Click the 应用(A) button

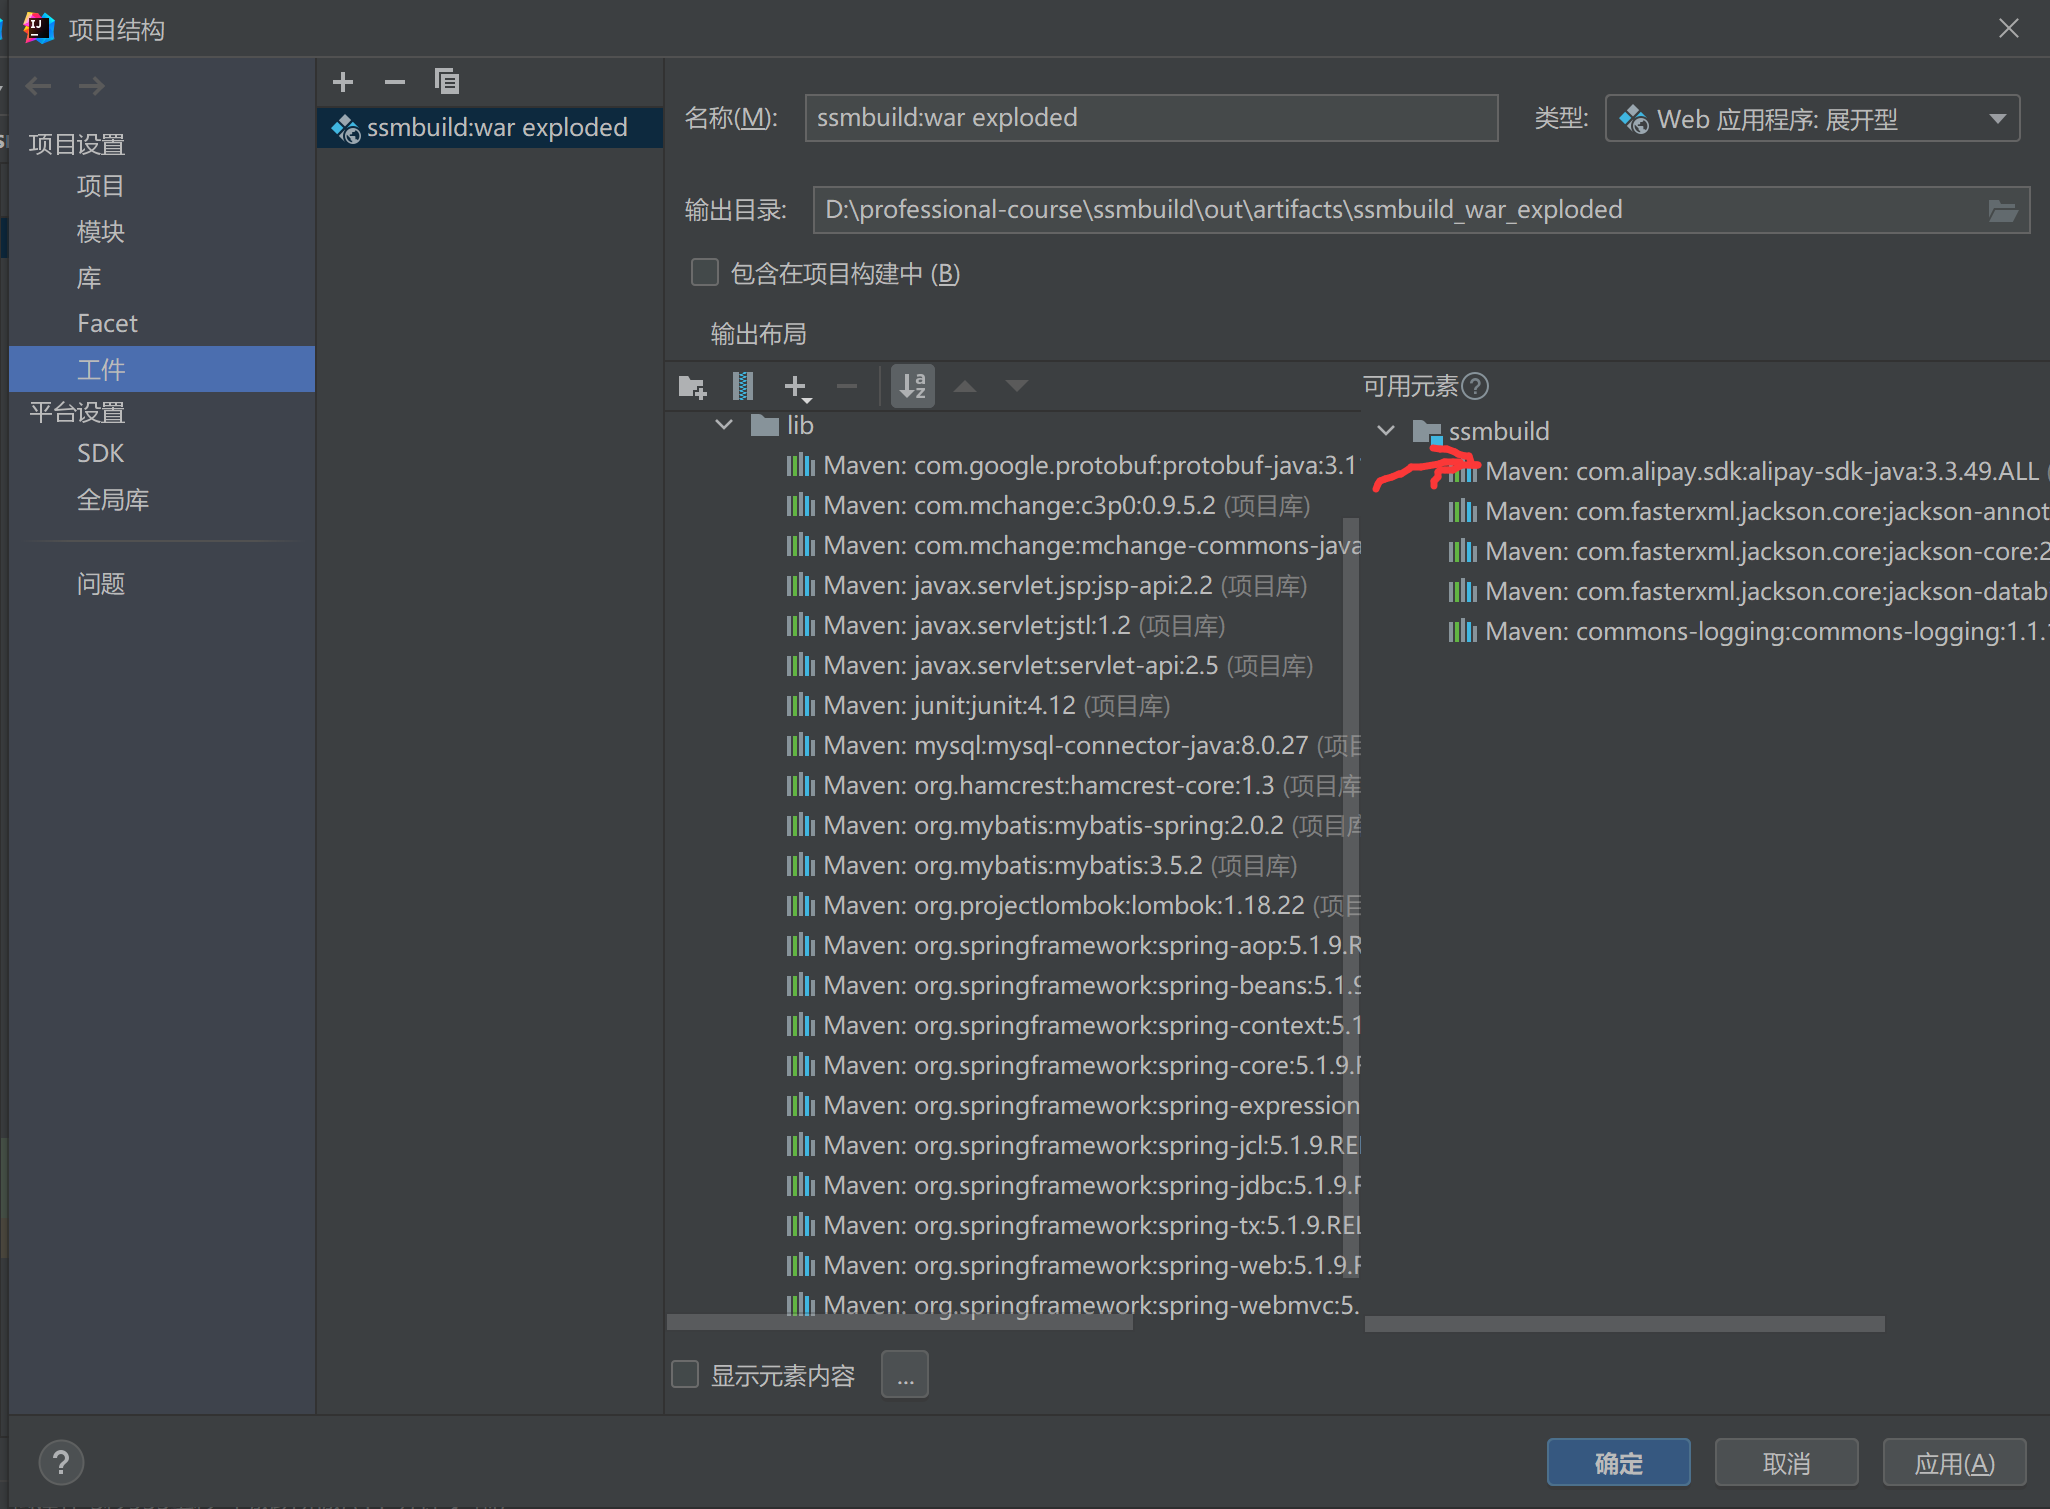coord(1953,1463)
